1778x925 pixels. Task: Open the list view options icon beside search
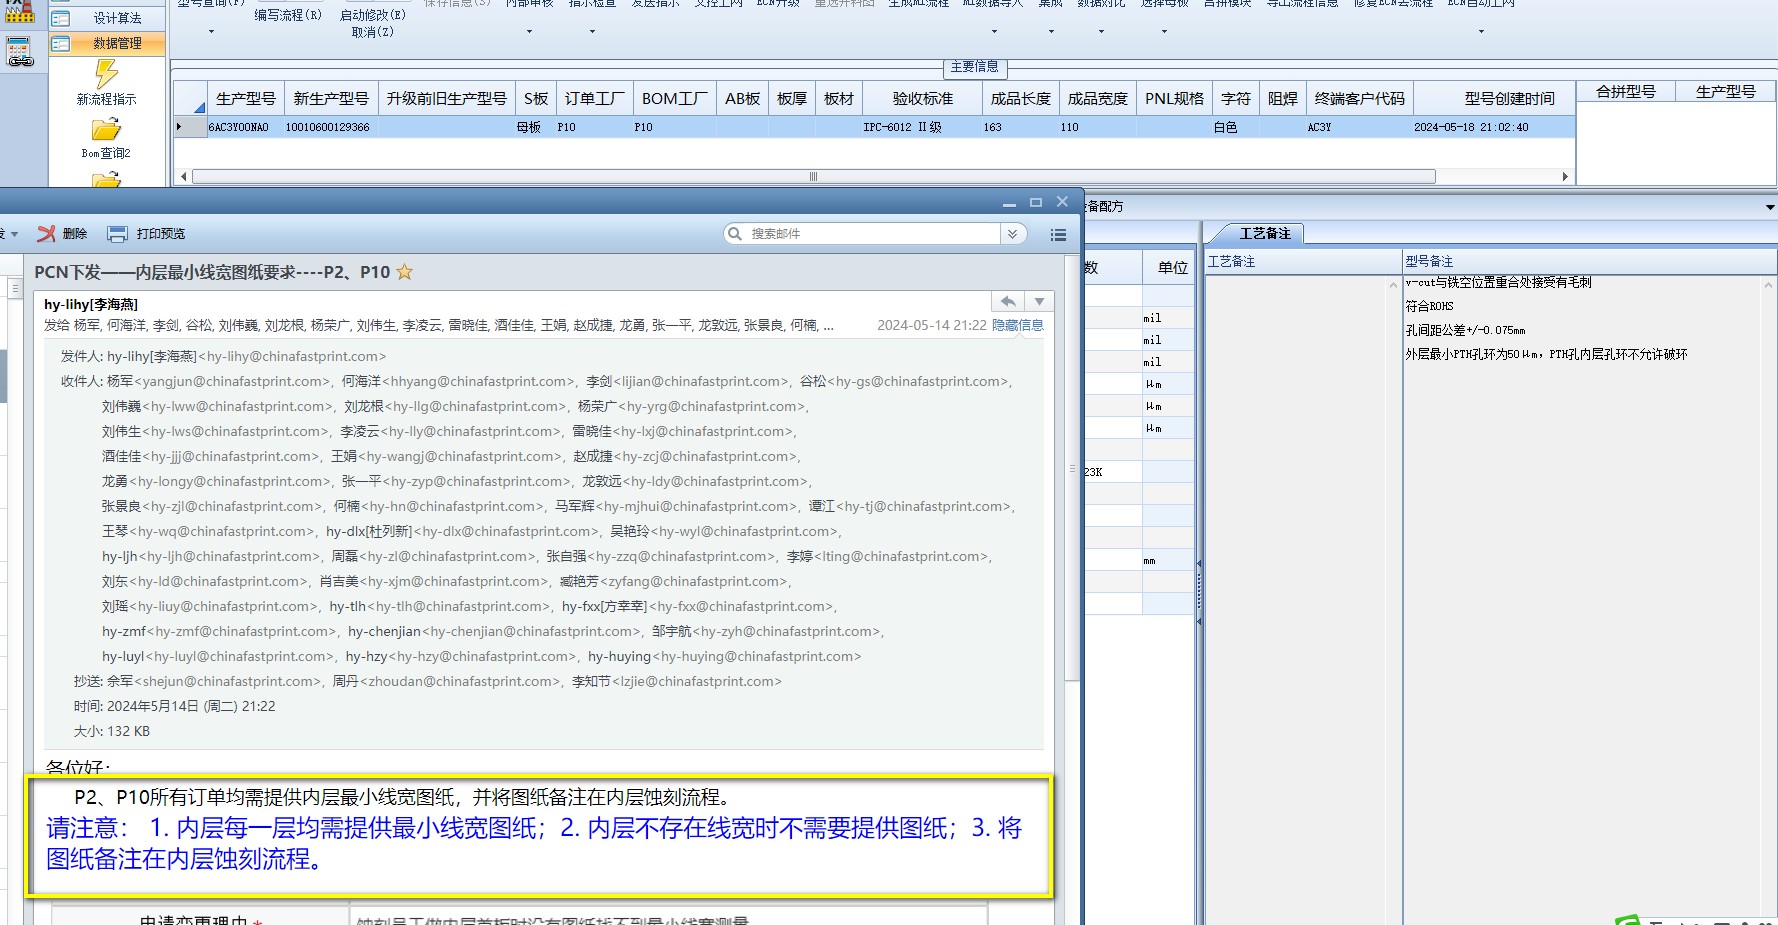(x=1058, y=234)
